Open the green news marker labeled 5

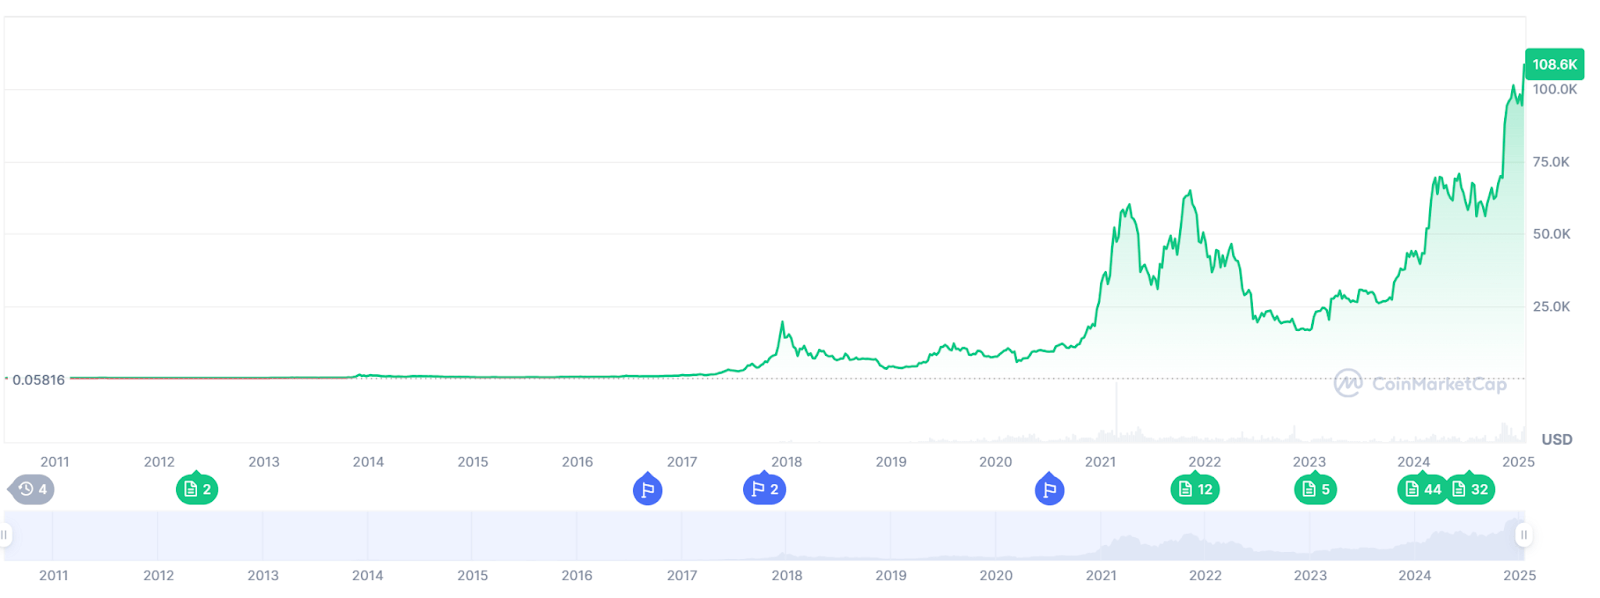1315,489
